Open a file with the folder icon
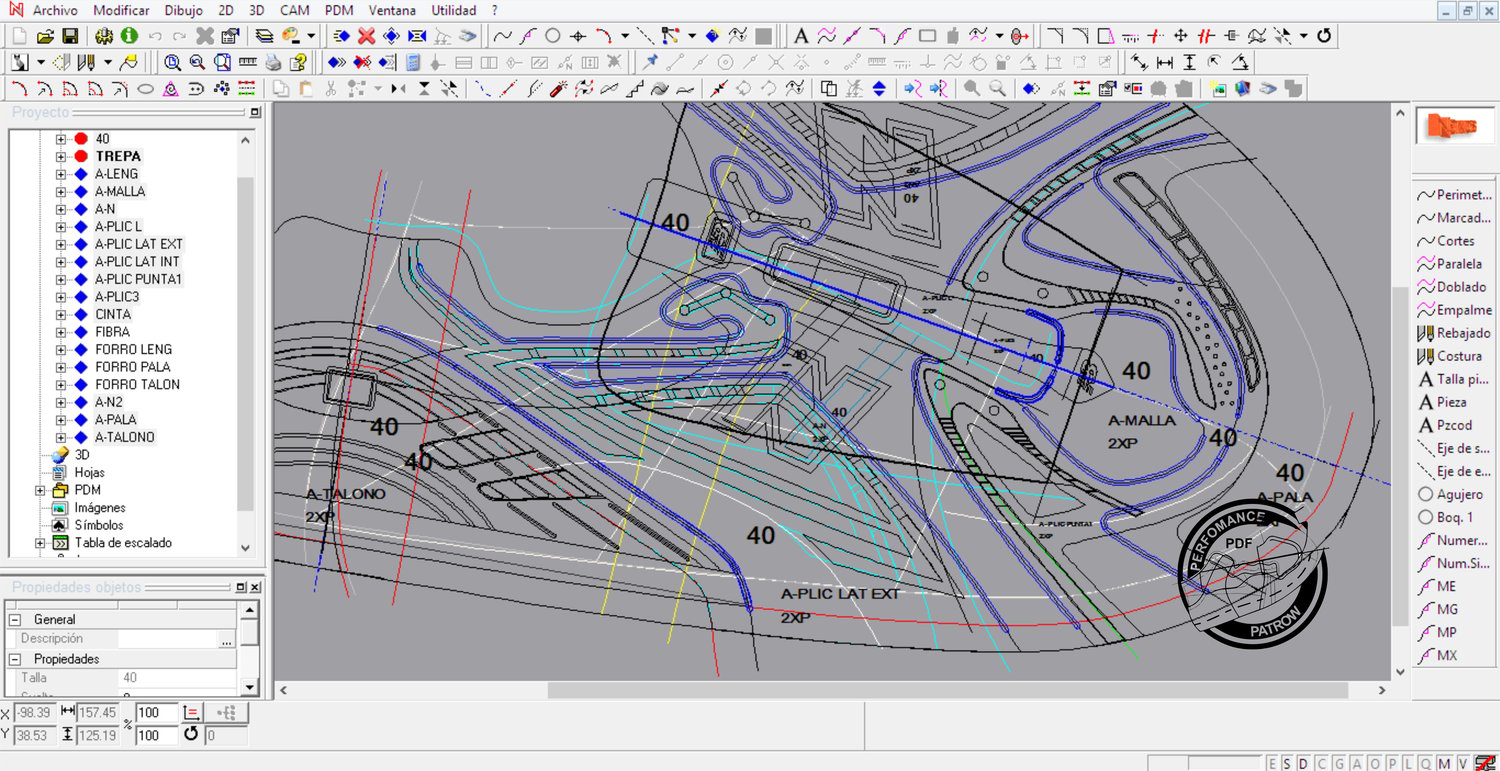1500x771 pixels. click(45, 36)
